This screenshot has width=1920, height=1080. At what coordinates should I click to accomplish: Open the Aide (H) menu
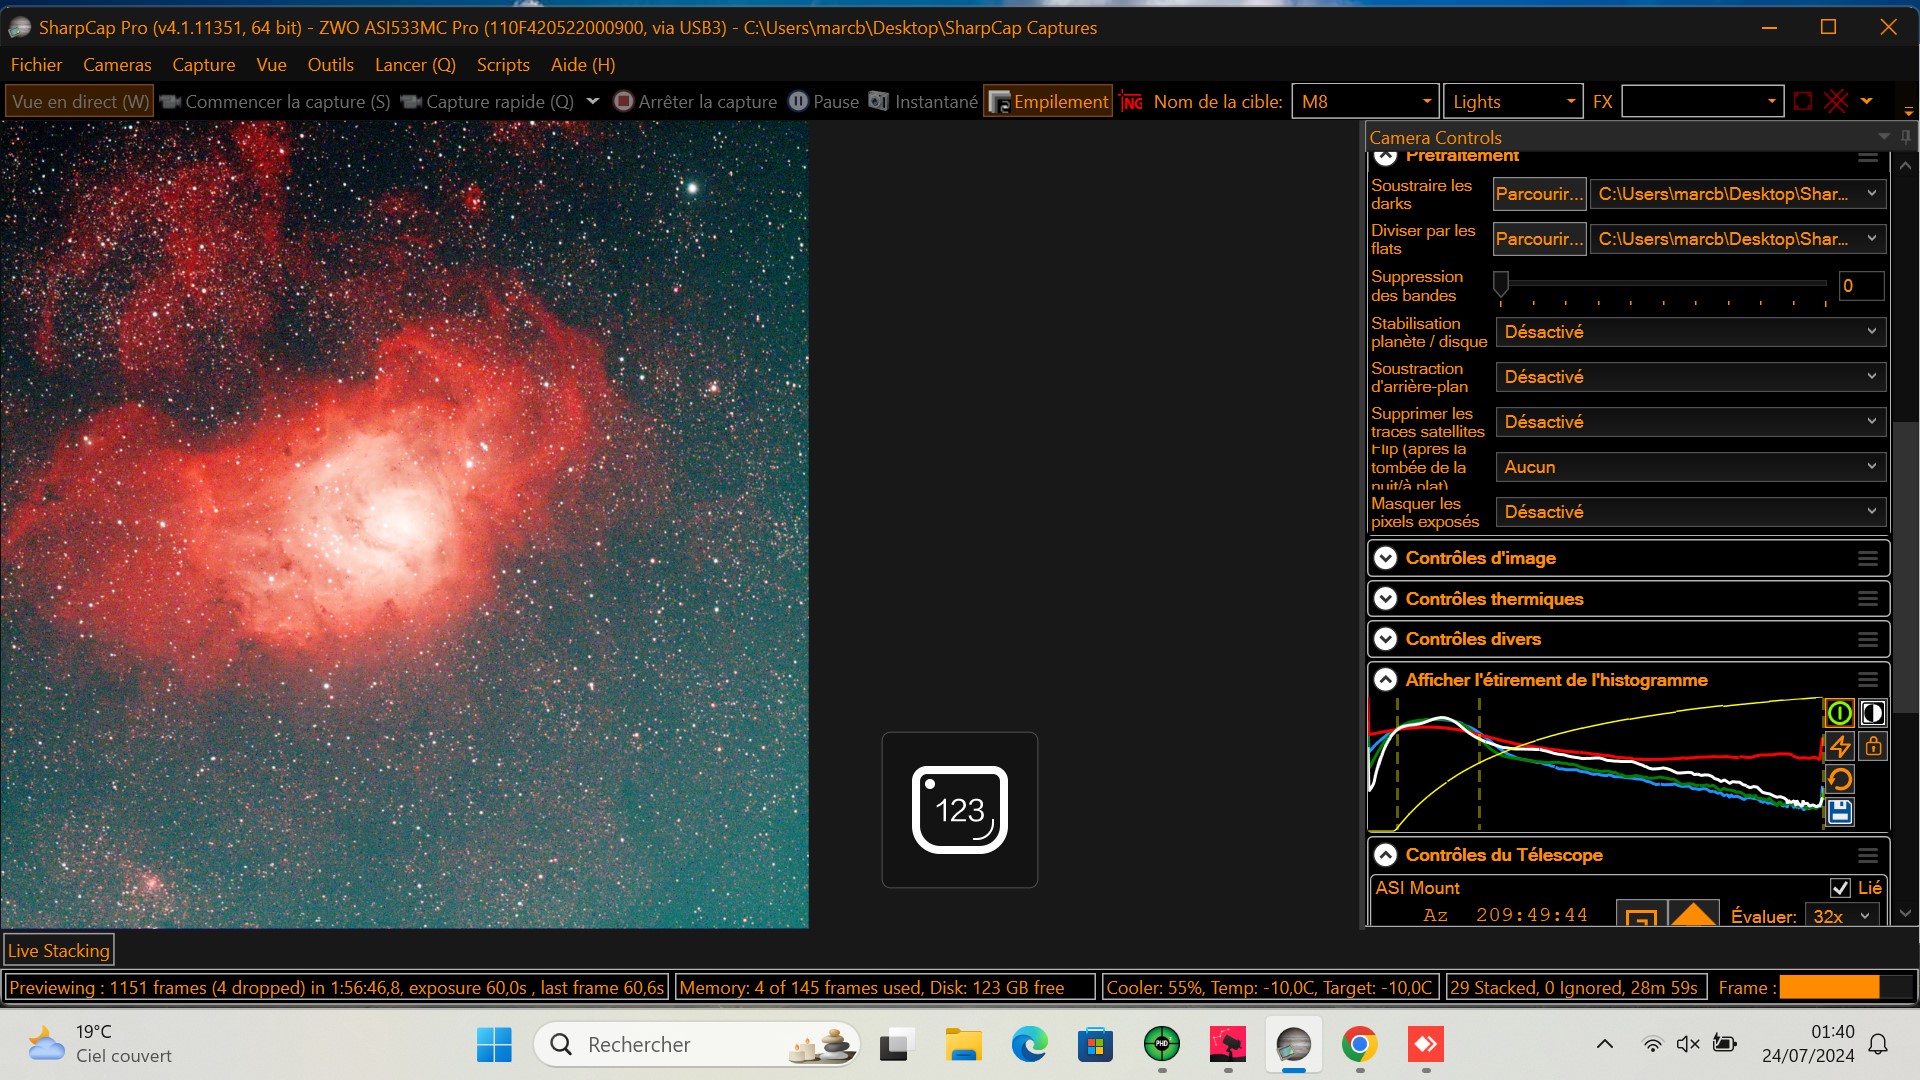(583, 65)
